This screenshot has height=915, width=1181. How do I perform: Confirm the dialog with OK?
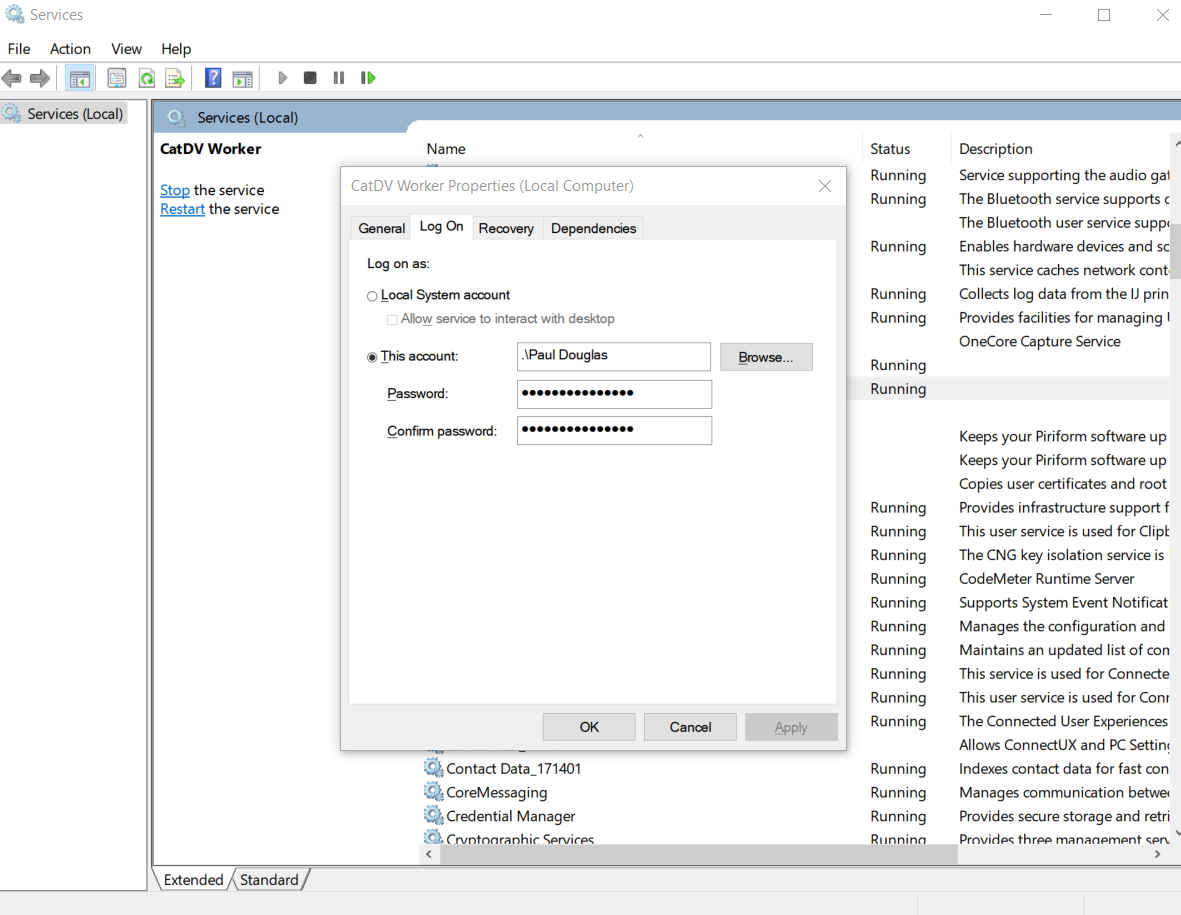point(589,727)
